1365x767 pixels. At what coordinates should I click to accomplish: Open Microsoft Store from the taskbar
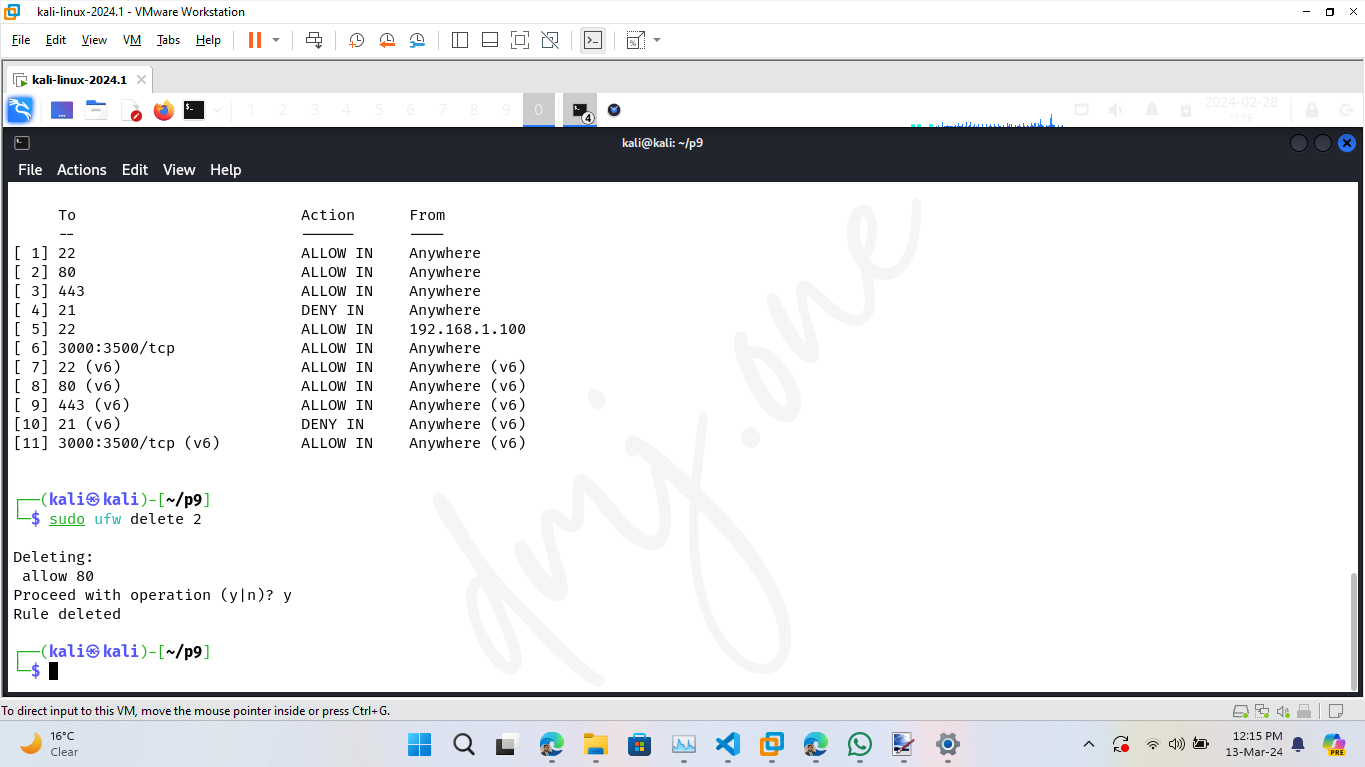(640, 744)
